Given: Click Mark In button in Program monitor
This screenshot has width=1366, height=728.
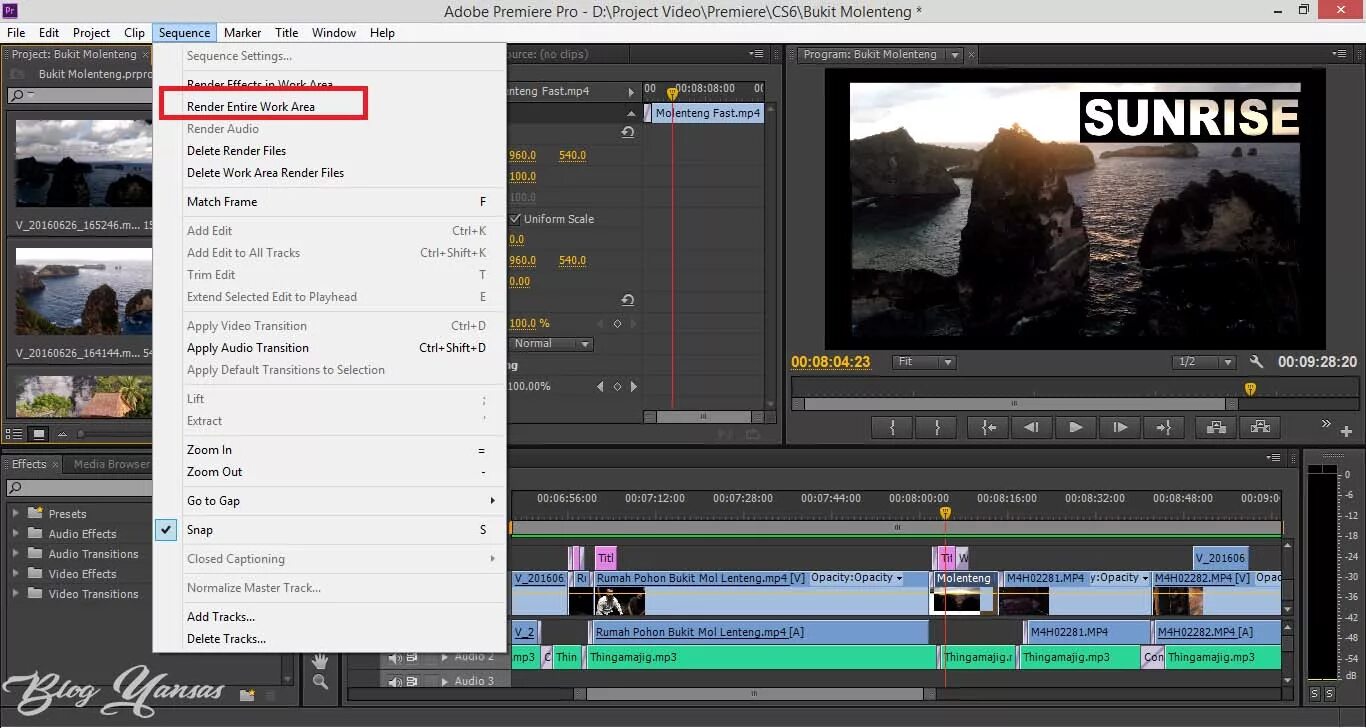Looking at the screenshot, I should click(x=892, y=427).
